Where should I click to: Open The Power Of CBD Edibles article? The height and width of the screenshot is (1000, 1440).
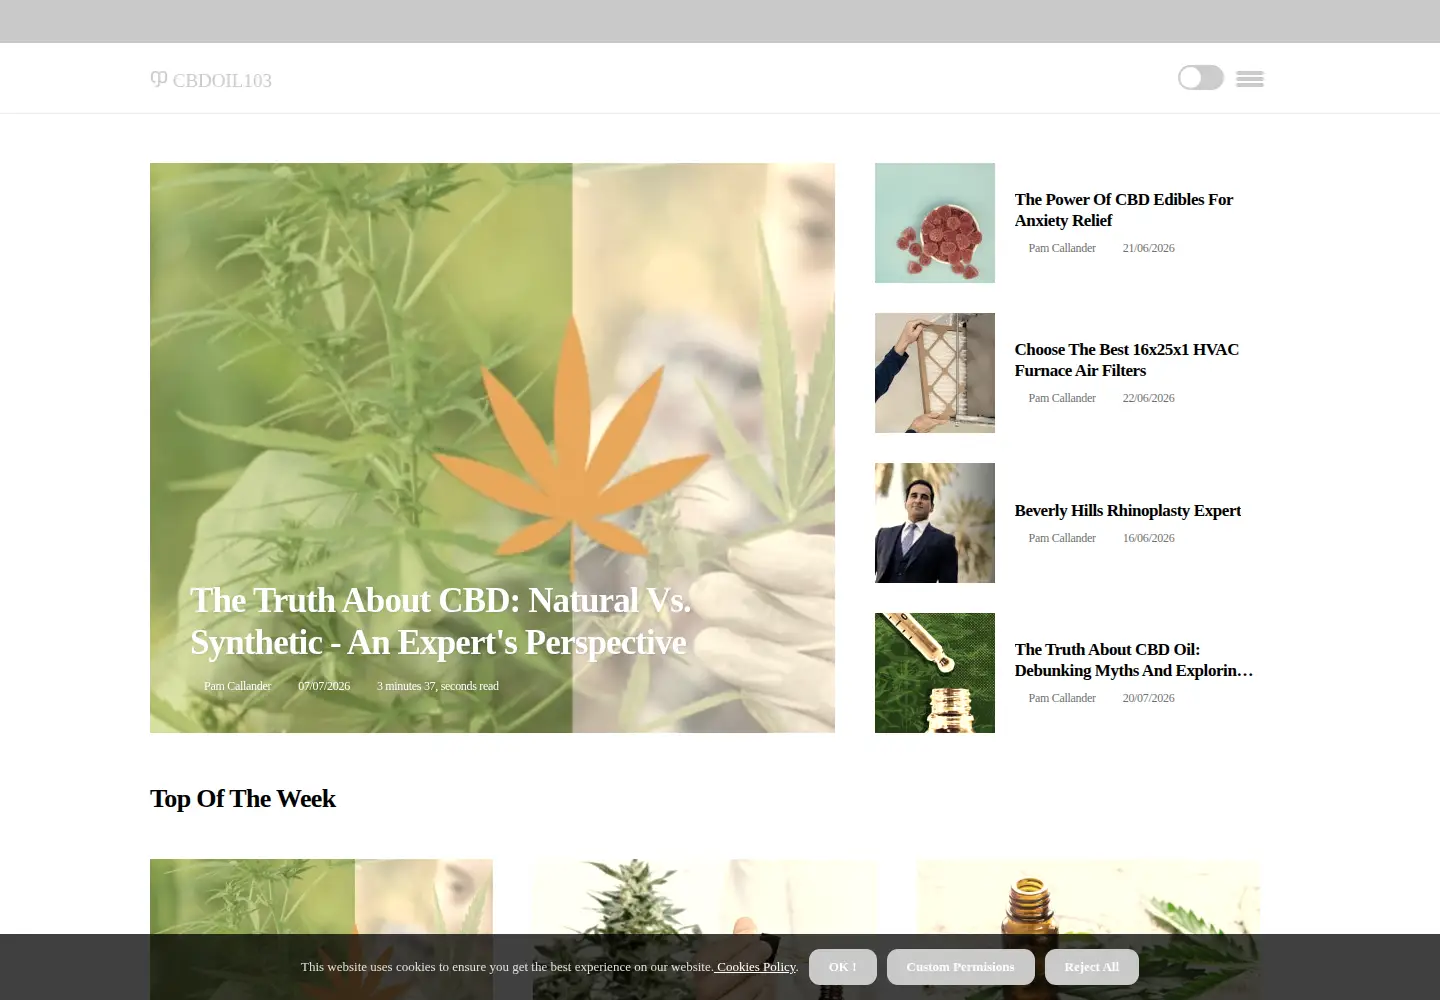point(1123,210)
